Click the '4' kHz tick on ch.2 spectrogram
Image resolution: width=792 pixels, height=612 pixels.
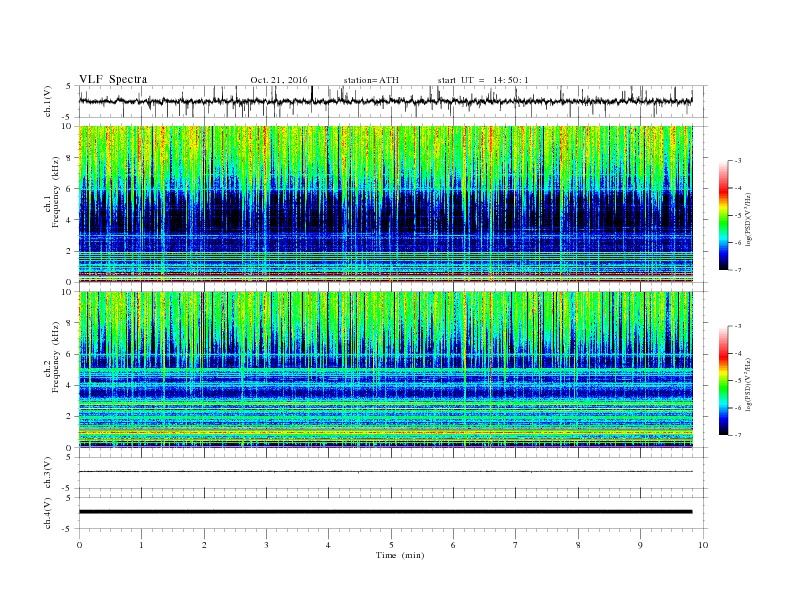(69, 385)
